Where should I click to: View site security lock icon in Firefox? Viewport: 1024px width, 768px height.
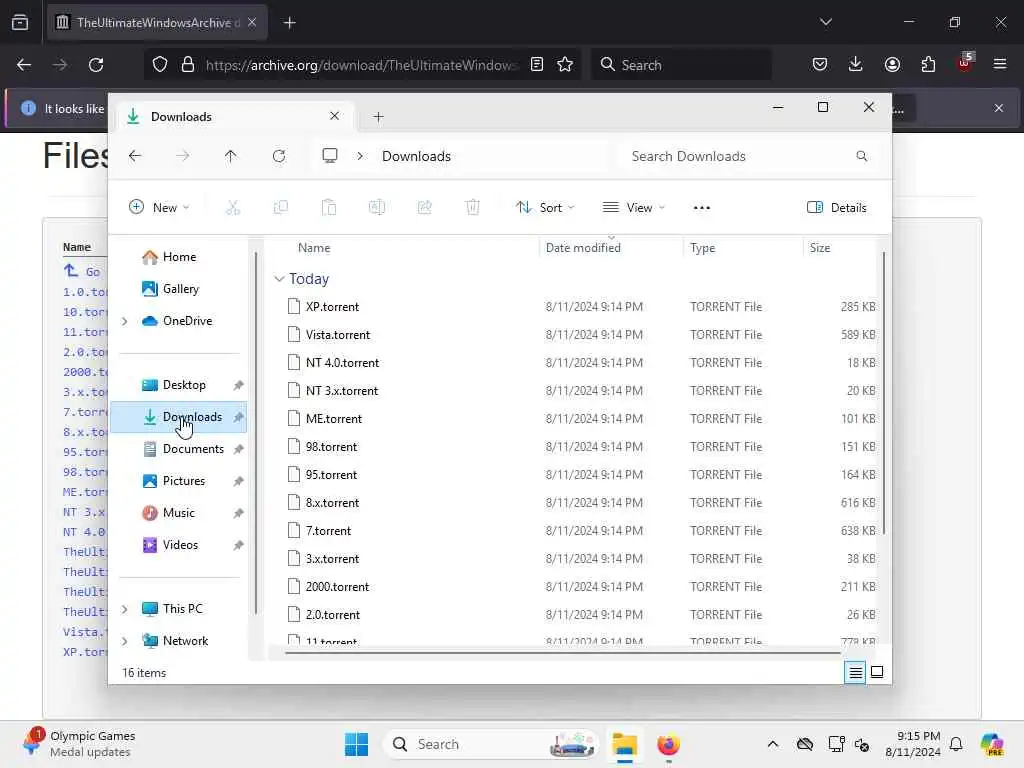pyautogui.click(x=188, y=65)
